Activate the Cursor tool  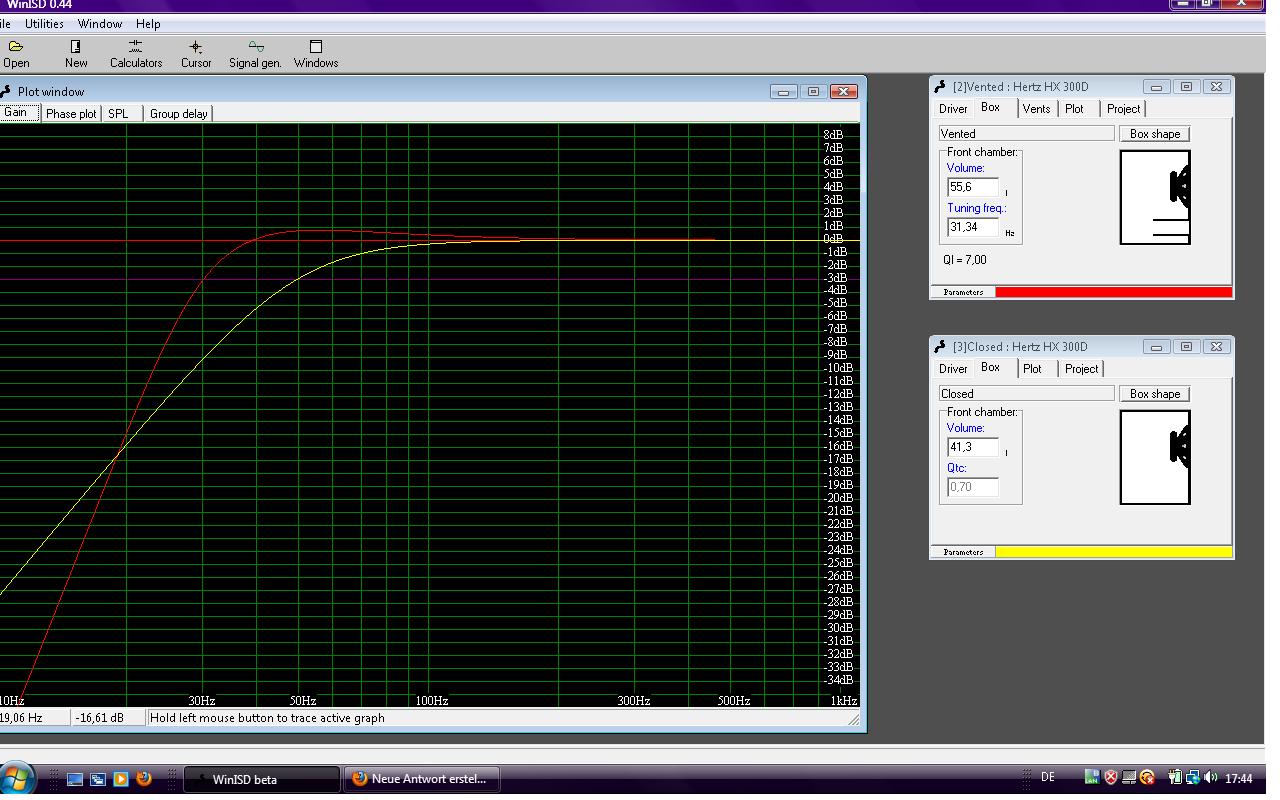click(196, 54)
